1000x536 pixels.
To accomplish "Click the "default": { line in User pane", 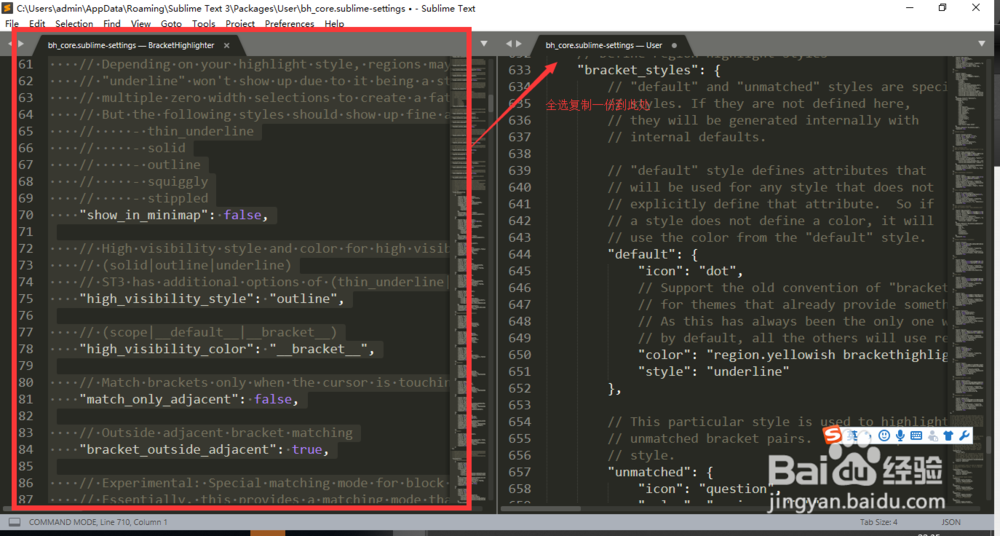I will [653, 254].
